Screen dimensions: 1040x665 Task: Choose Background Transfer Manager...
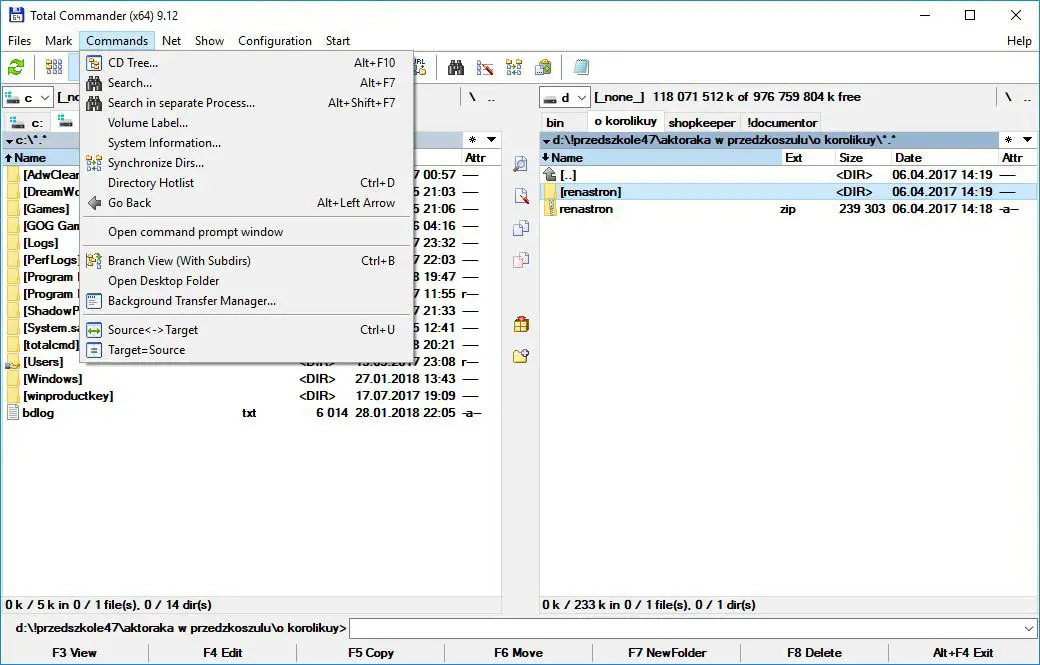[x=247, y=301]
